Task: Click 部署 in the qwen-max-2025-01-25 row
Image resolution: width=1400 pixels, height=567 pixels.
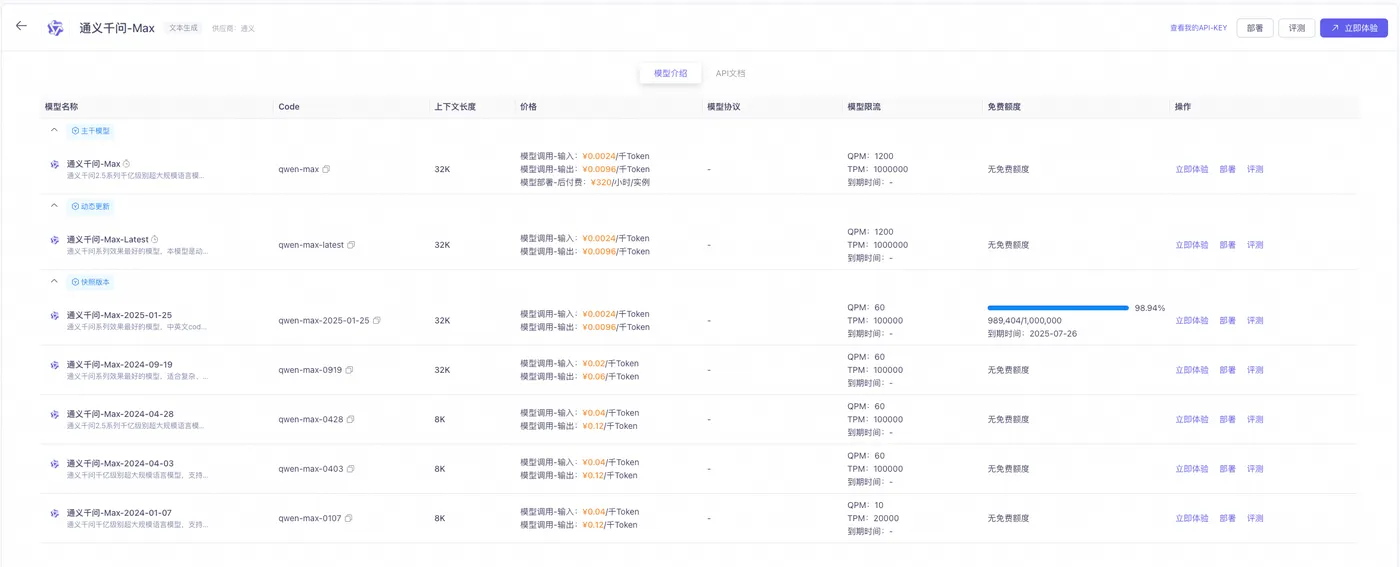Action: pyautogui.click(x=1228, y=321)
